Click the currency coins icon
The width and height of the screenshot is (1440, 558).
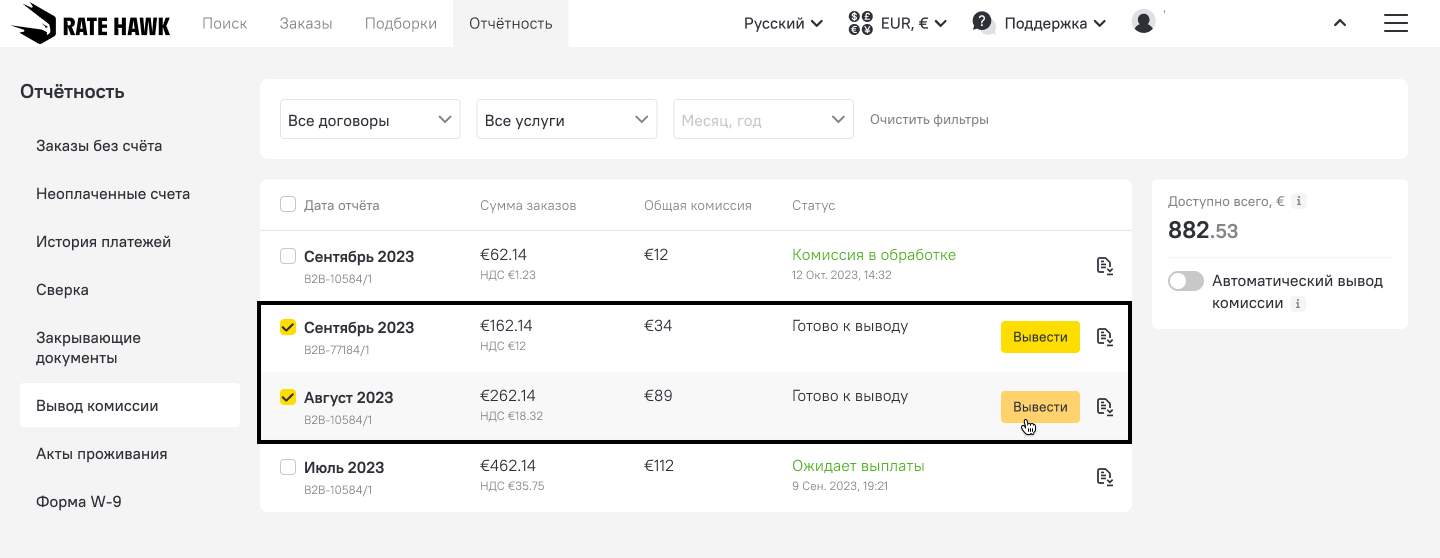860,23
